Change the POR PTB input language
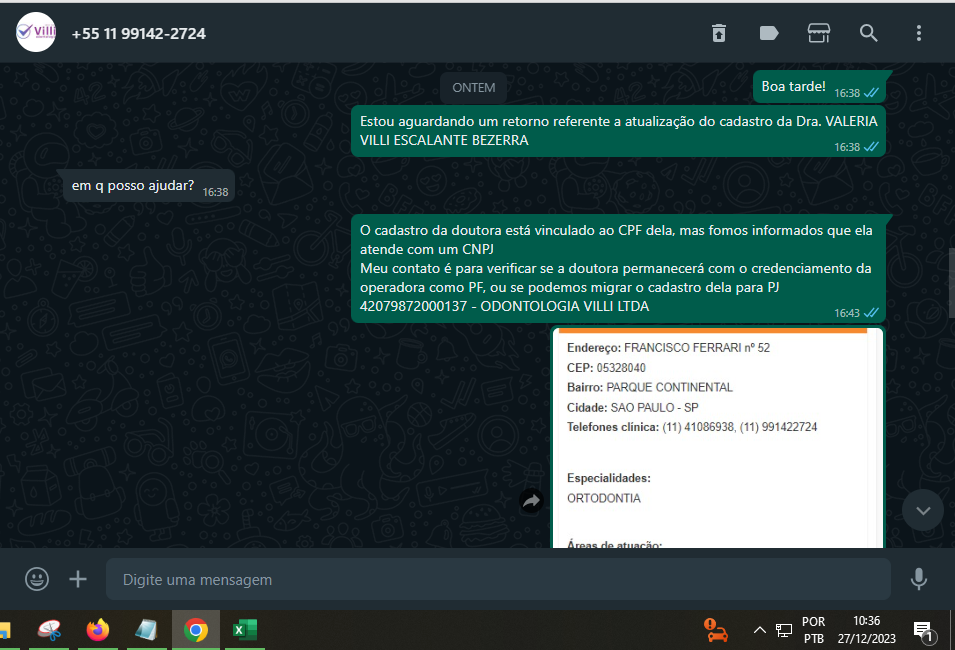Screen dimensions: 955x650 click(813, 630)
